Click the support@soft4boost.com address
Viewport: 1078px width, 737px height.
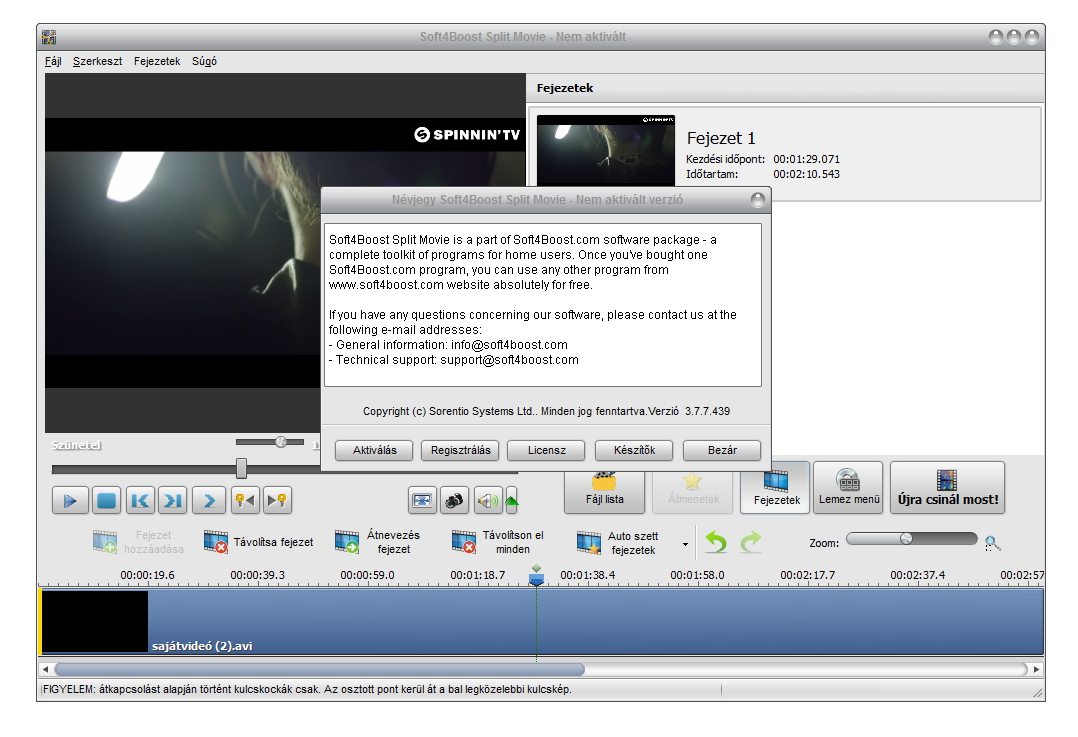point(509,360)
